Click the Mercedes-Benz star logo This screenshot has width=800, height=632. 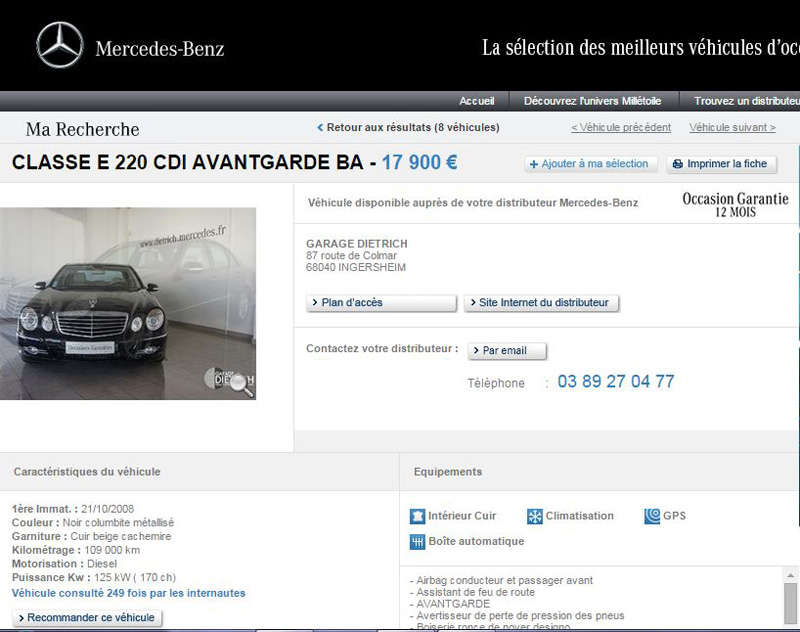pos(60,45)
